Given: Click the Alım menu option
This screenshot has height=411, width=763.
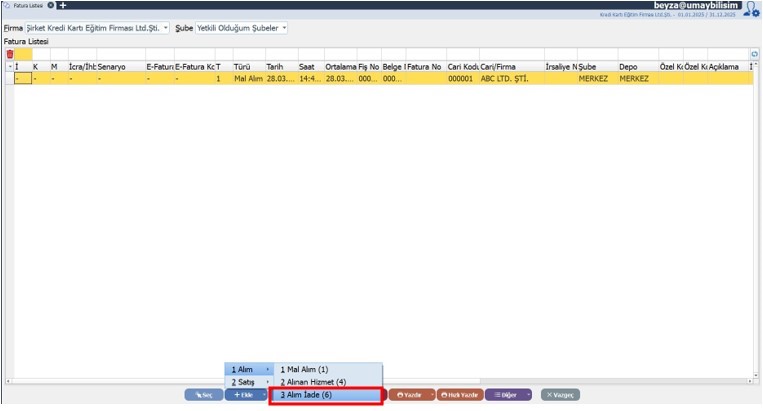Looking at the screenshot, I should (247, 369).
